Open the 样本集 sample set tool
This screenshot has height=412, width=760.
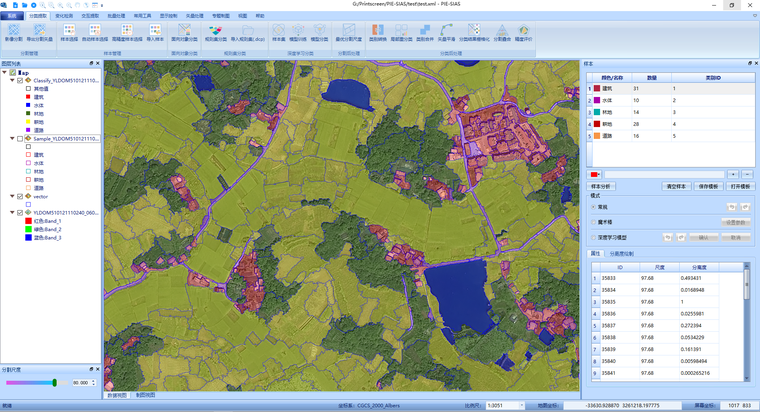click(x=278, y=33)
